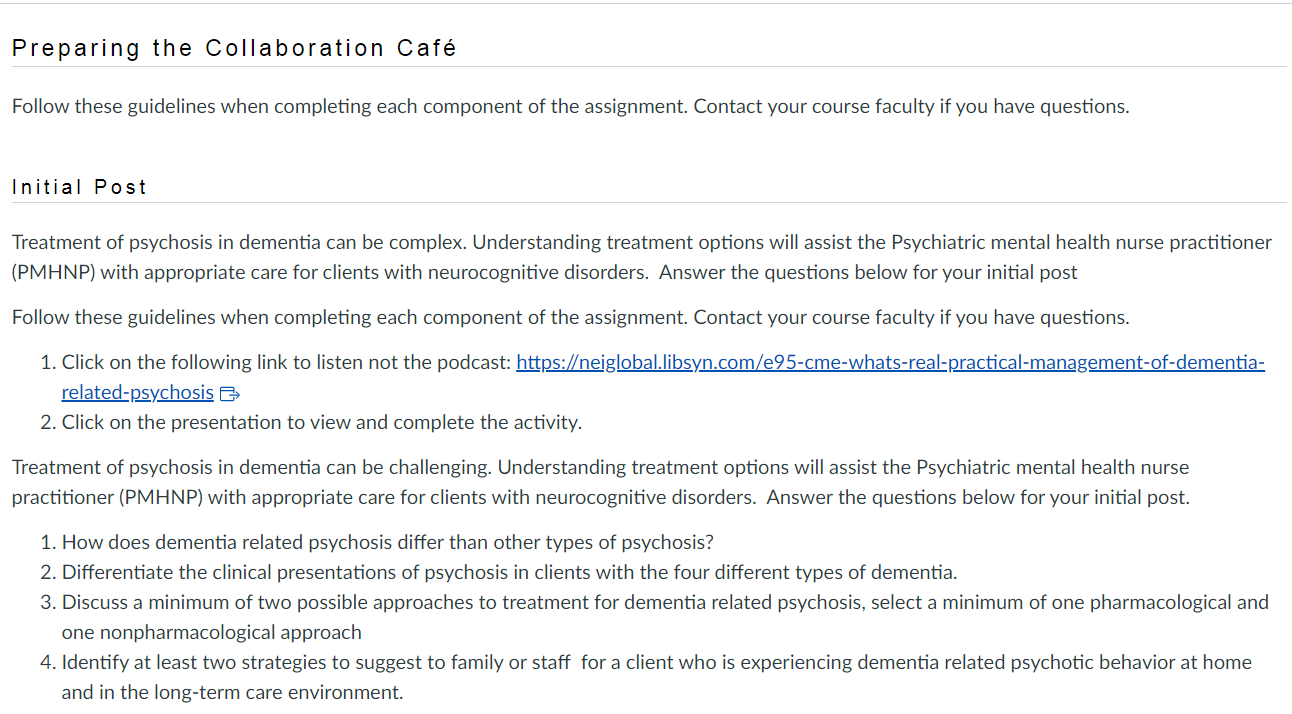The height and width of the screenshot is (714, 1292).
Task: Click the "and in the long-term care environment" line
Action: 232,692
